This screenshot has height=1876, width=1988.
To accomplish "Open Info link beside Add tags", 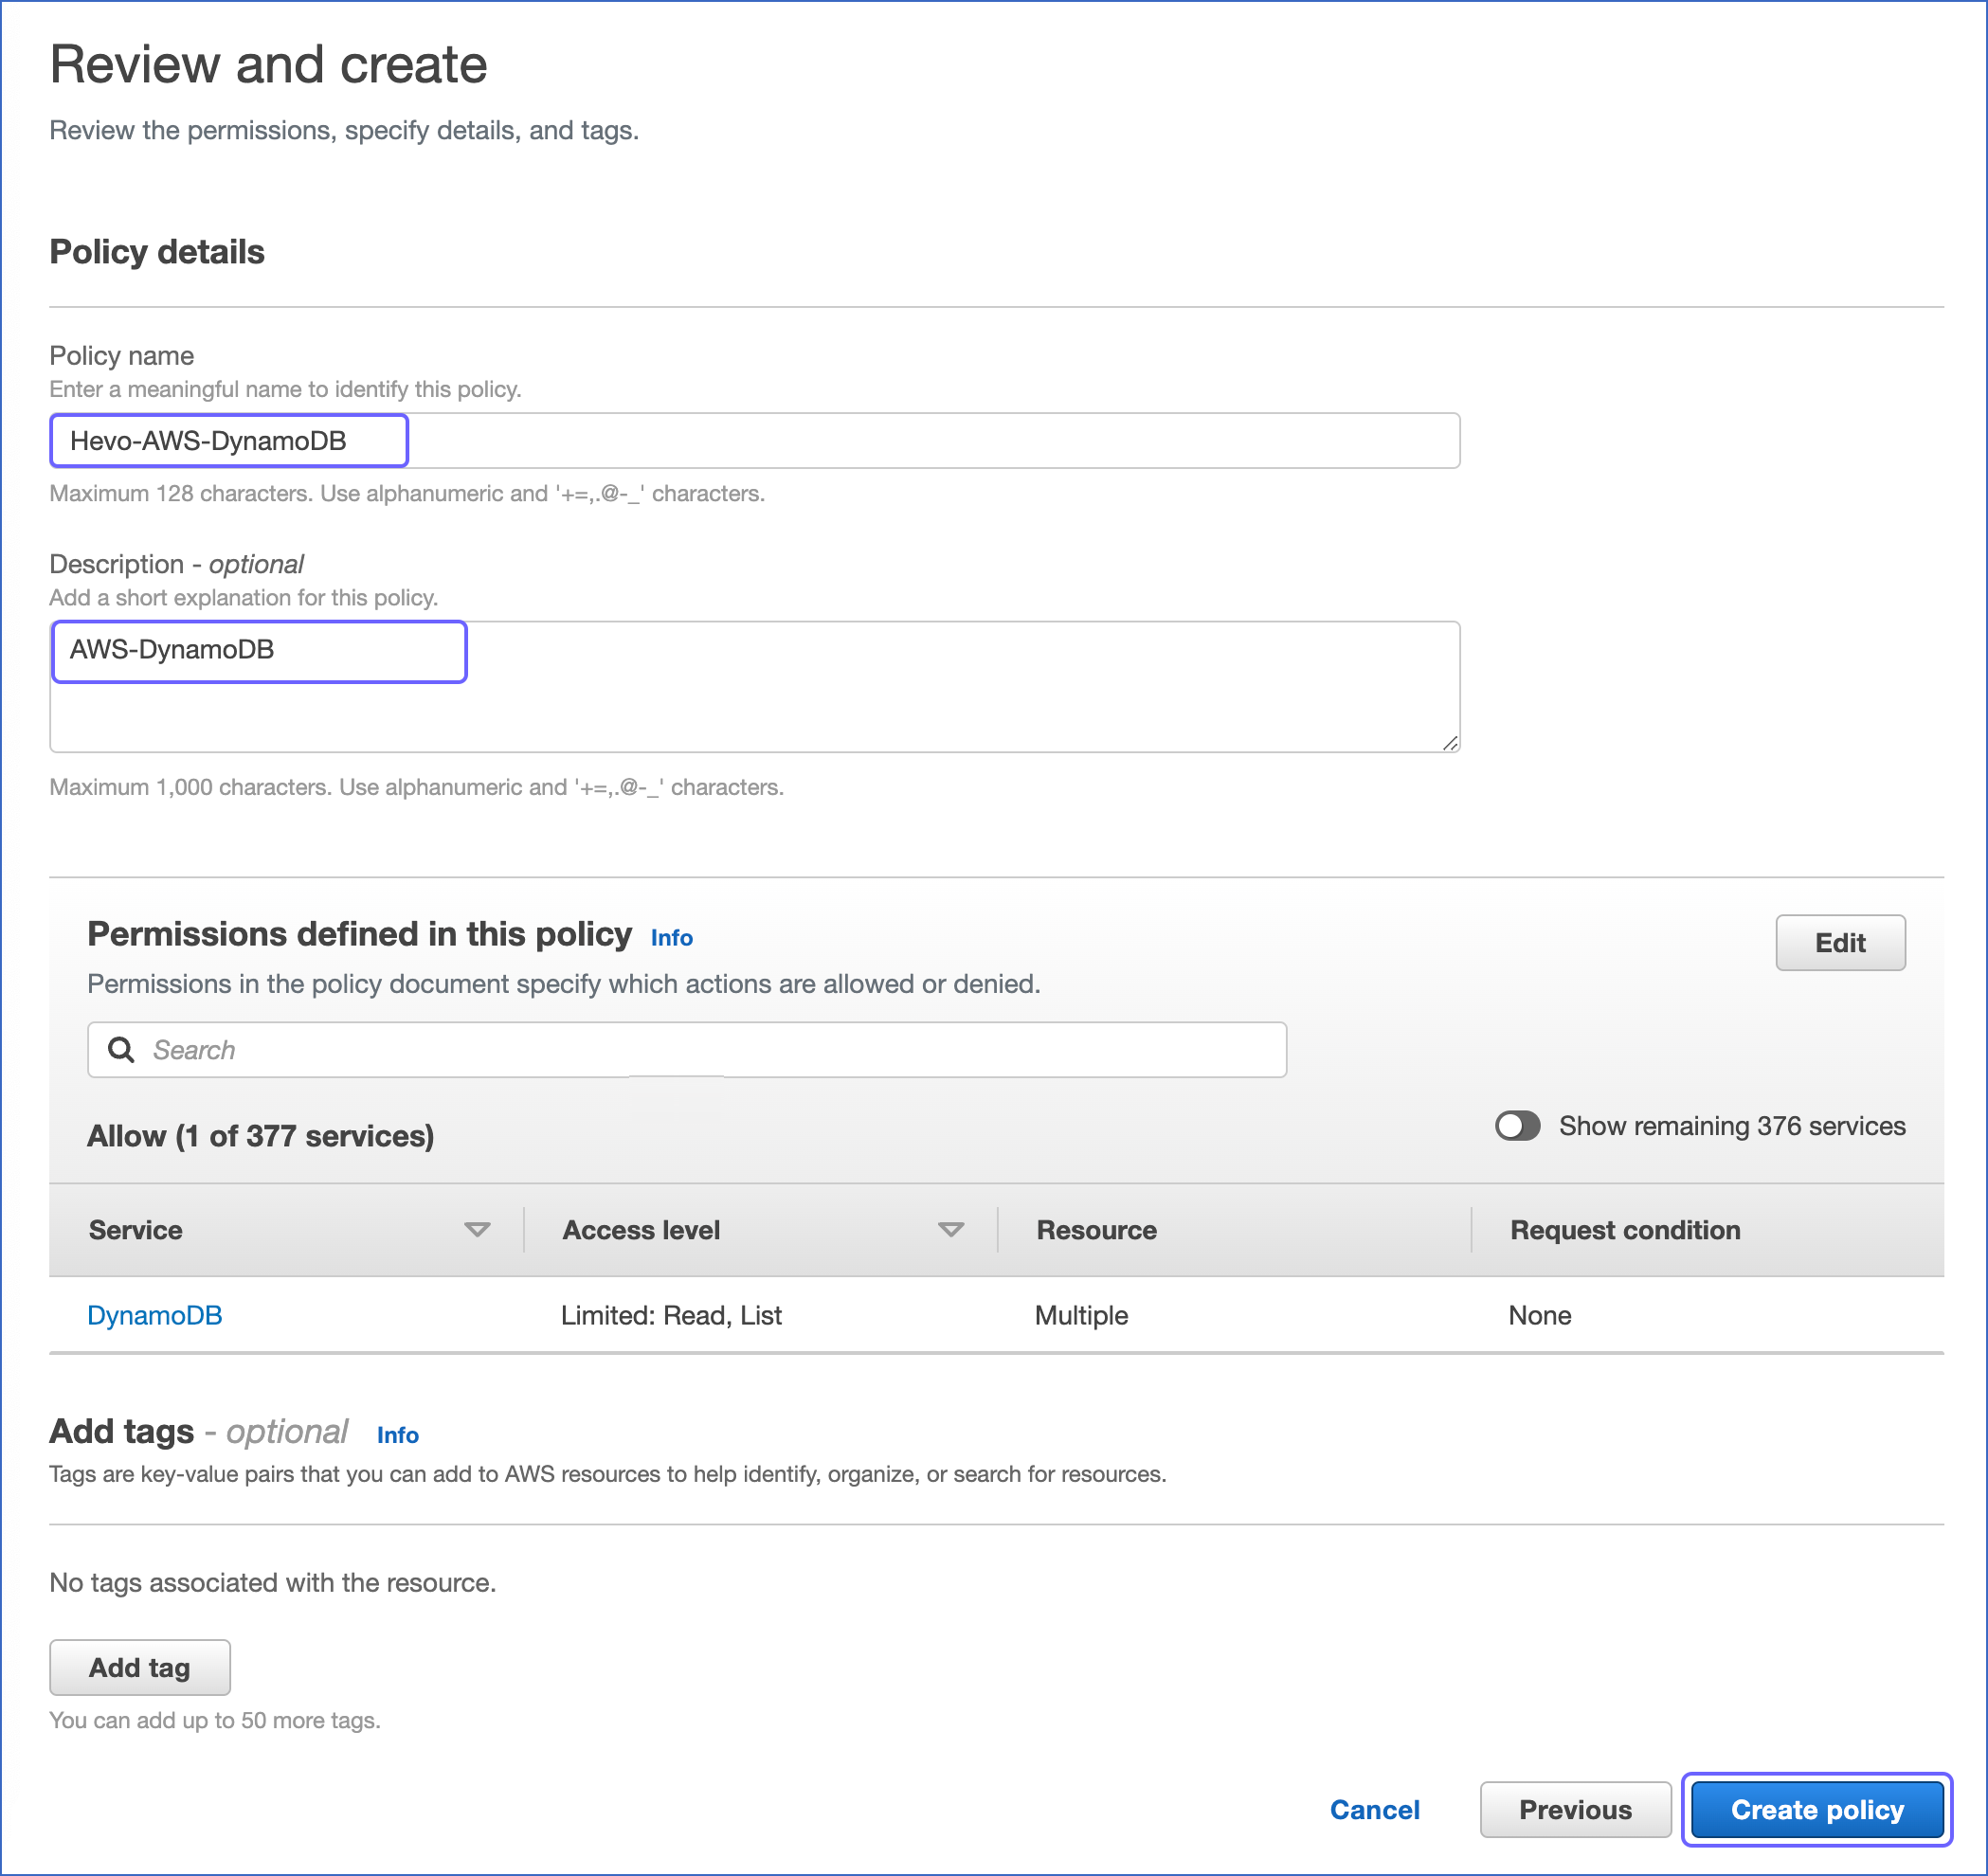I will 397,1434.
